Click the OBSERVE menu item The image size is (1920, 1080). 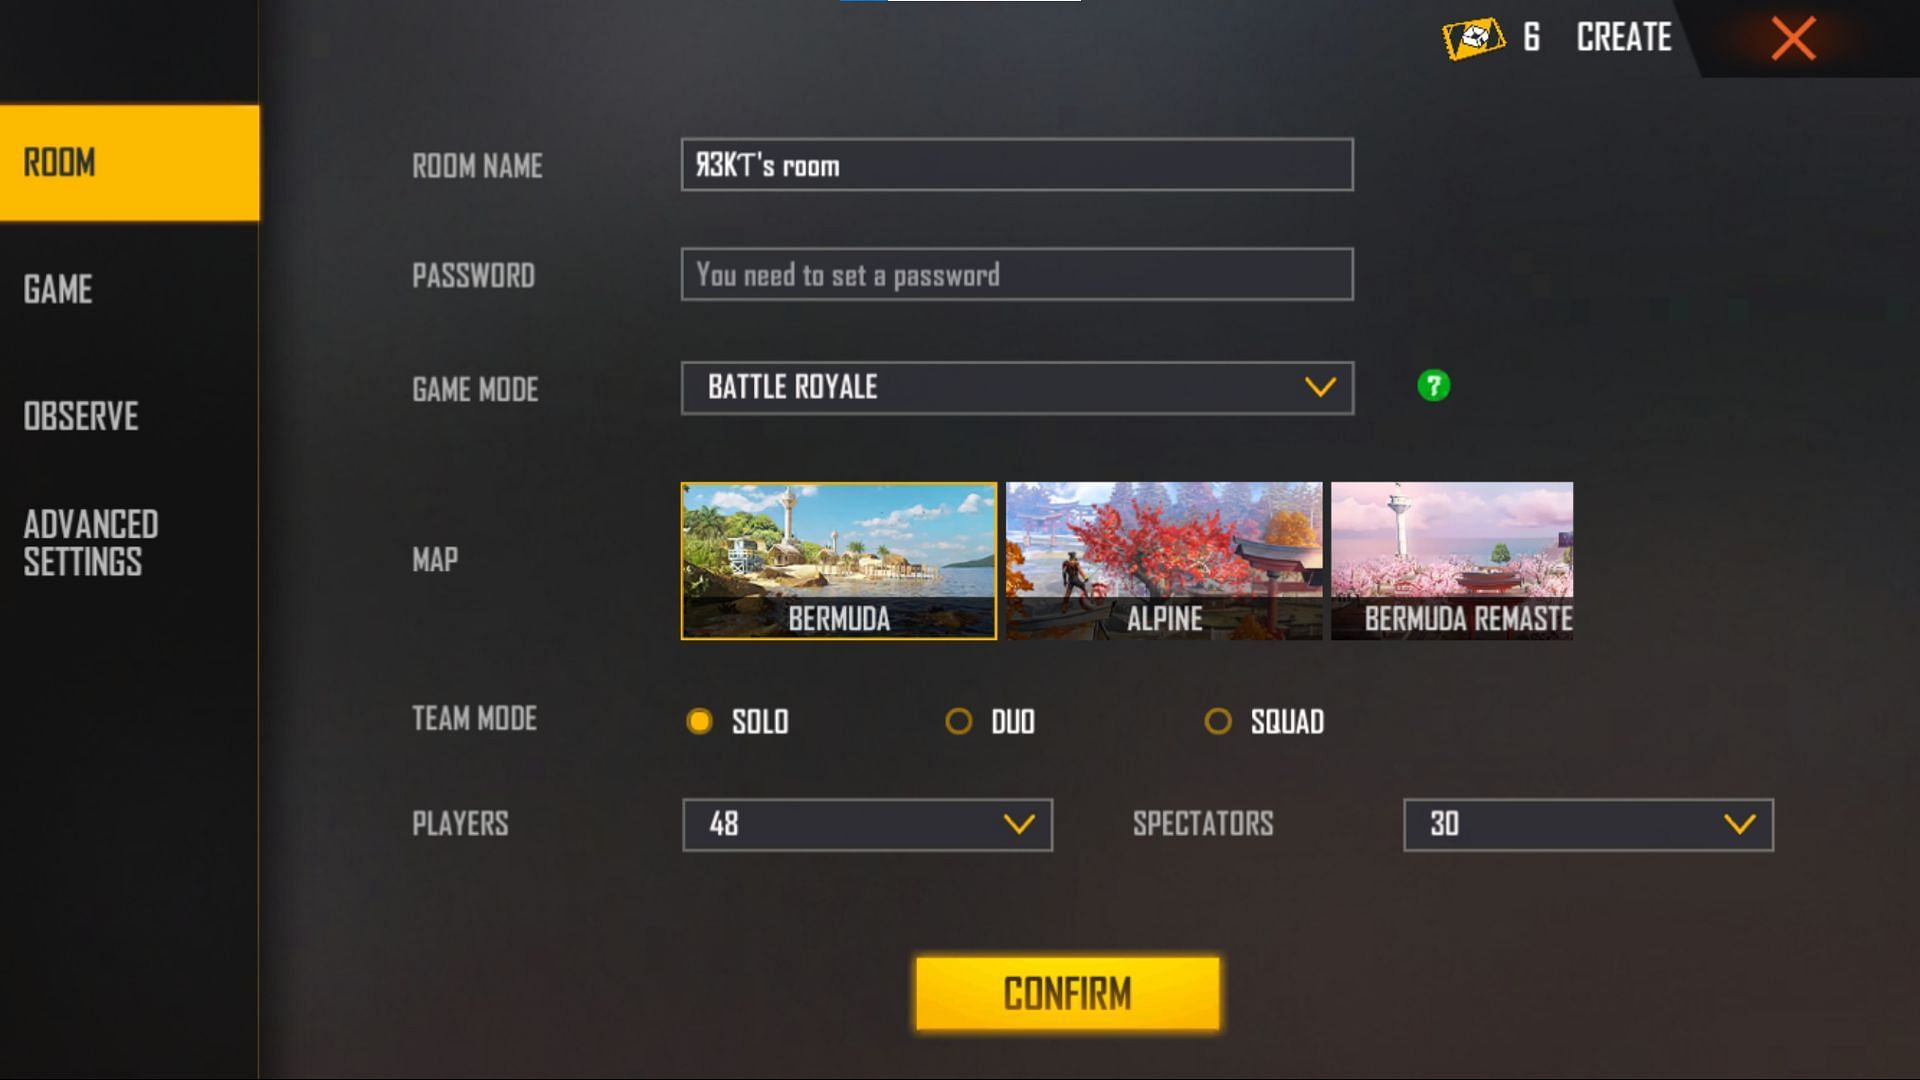[x=82, y=414]
